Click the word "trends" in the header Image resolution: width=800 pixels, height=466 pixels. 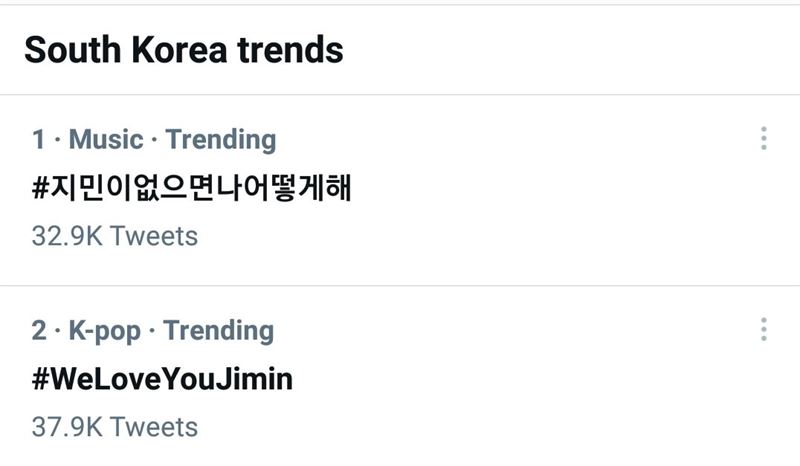click(292, 49)
